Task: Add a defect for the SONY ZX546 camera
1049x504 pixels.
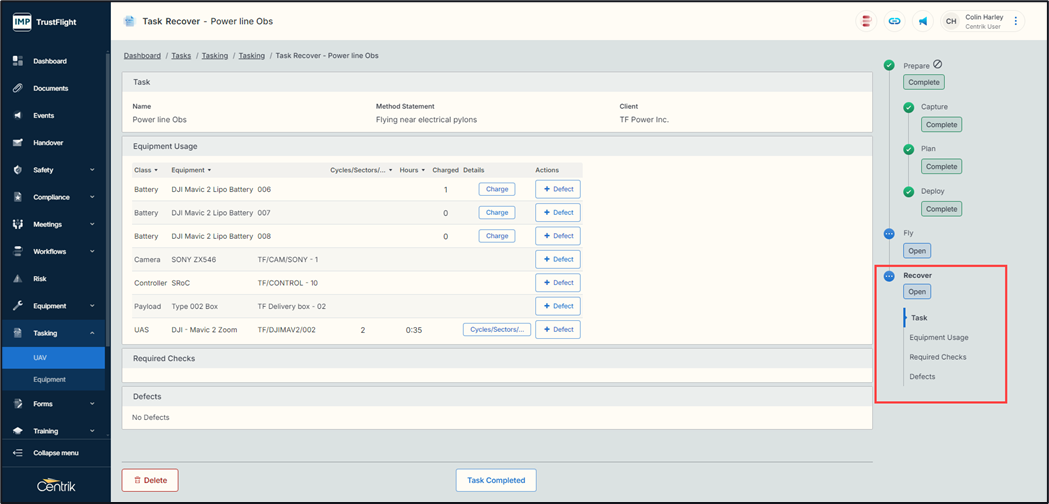Action: (x=558, y=259)
